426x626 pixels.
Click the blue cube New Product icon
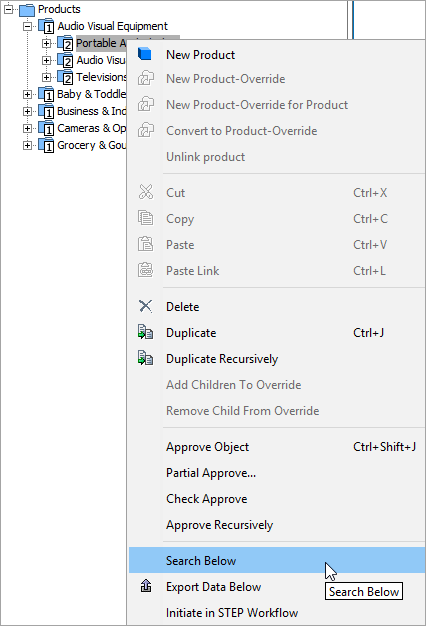[x=145, y=53]
